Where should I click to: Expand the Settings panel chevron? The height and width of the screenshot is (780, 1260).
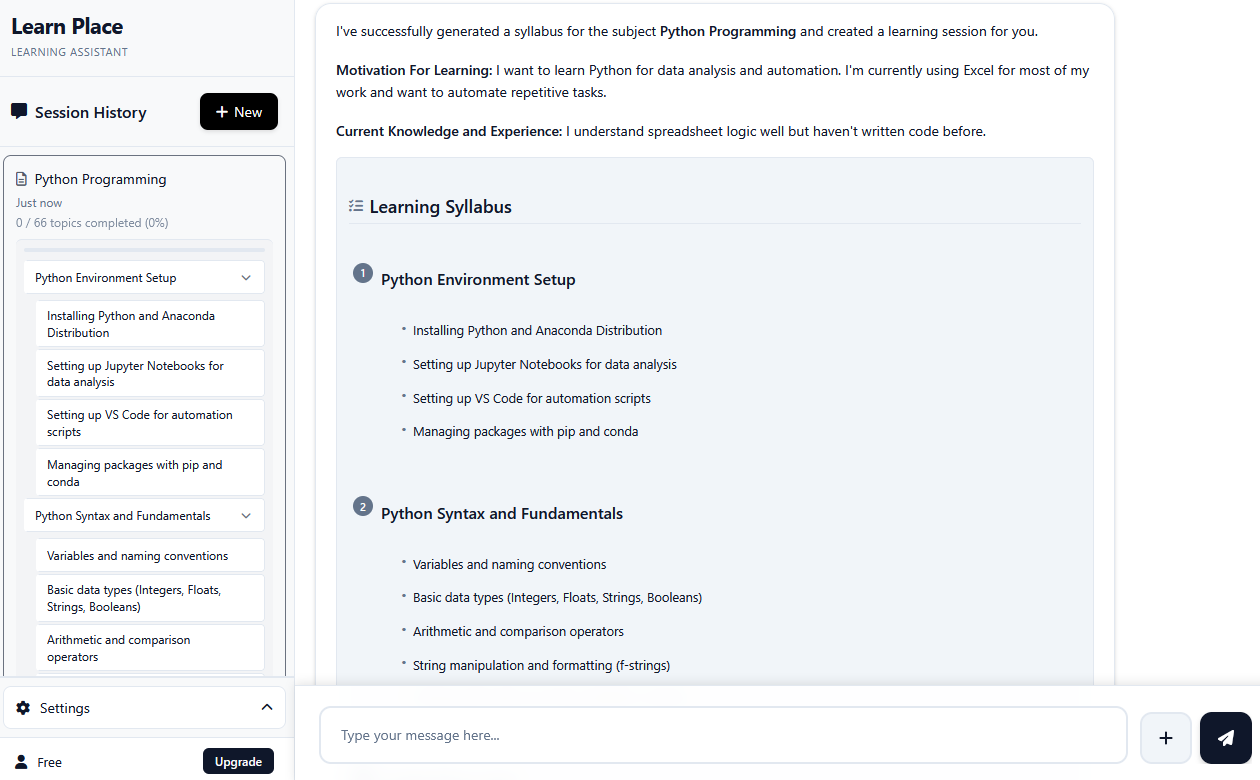tap(267, 707)
